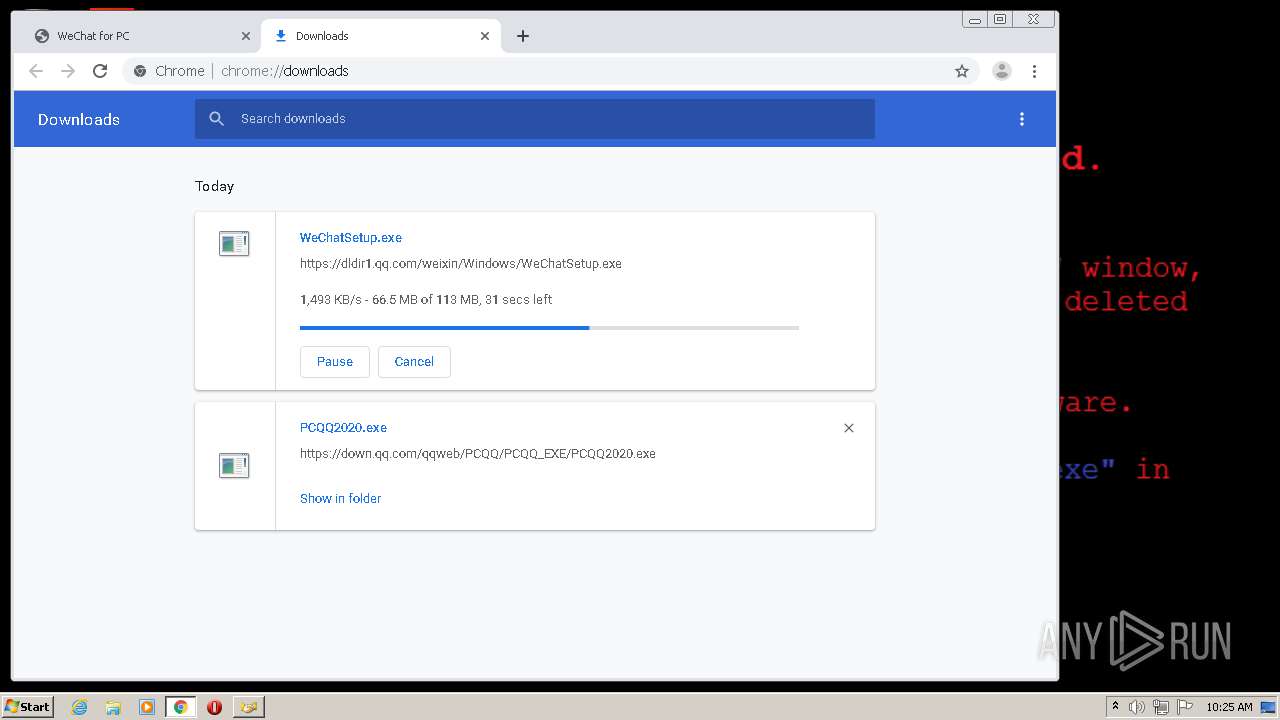Show PCQQ2020.exe in folder
Viewport: 1280px width, 720px height.
click(x=340, y=498)
